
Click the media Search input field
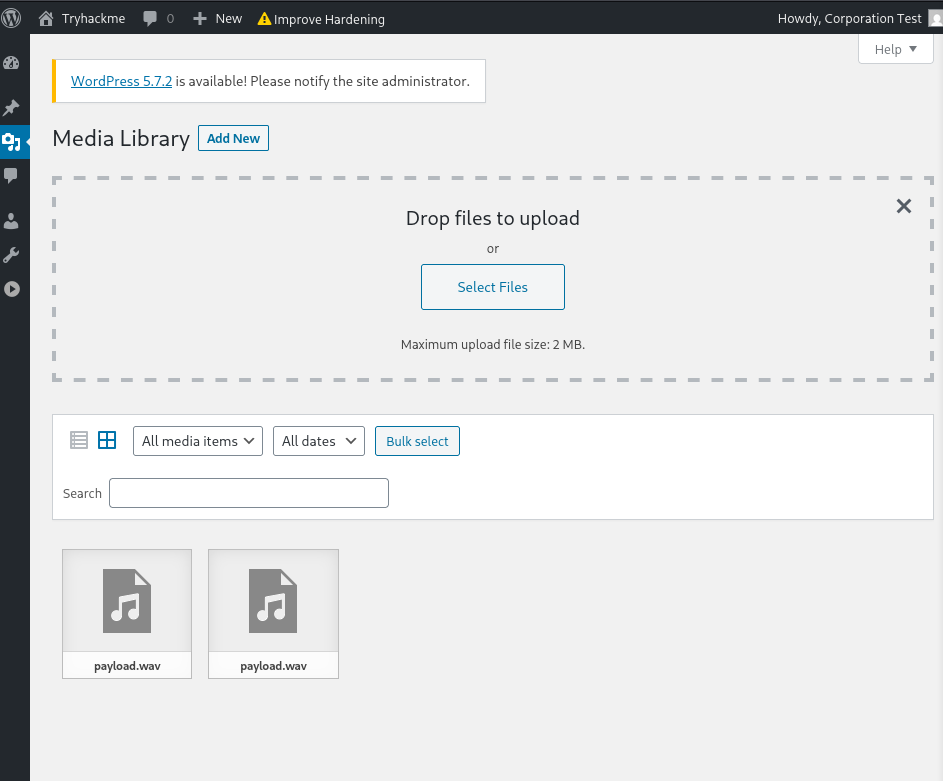coord(248,493)
